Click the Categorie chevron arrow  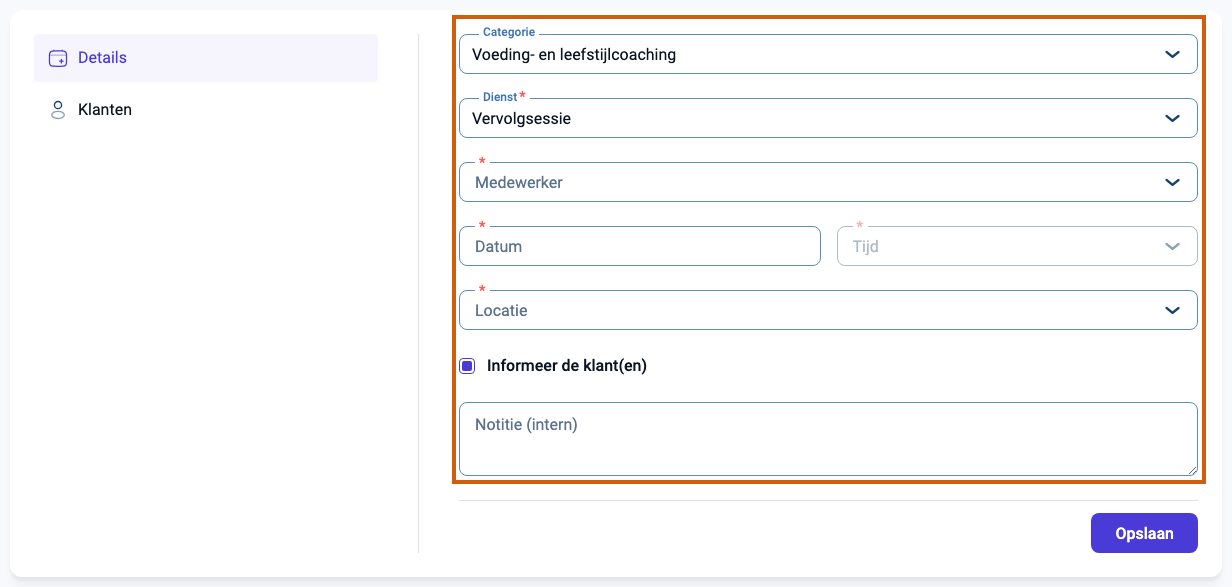1173,54
